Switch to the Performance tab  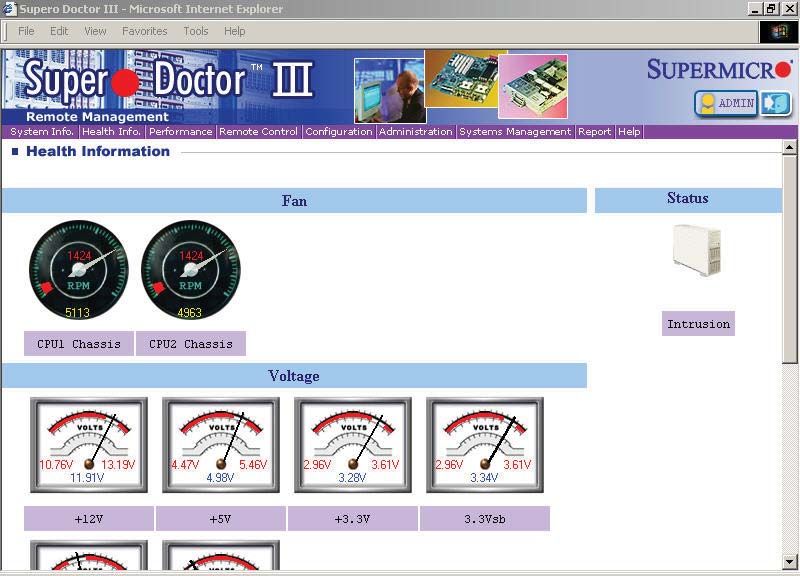181,132
